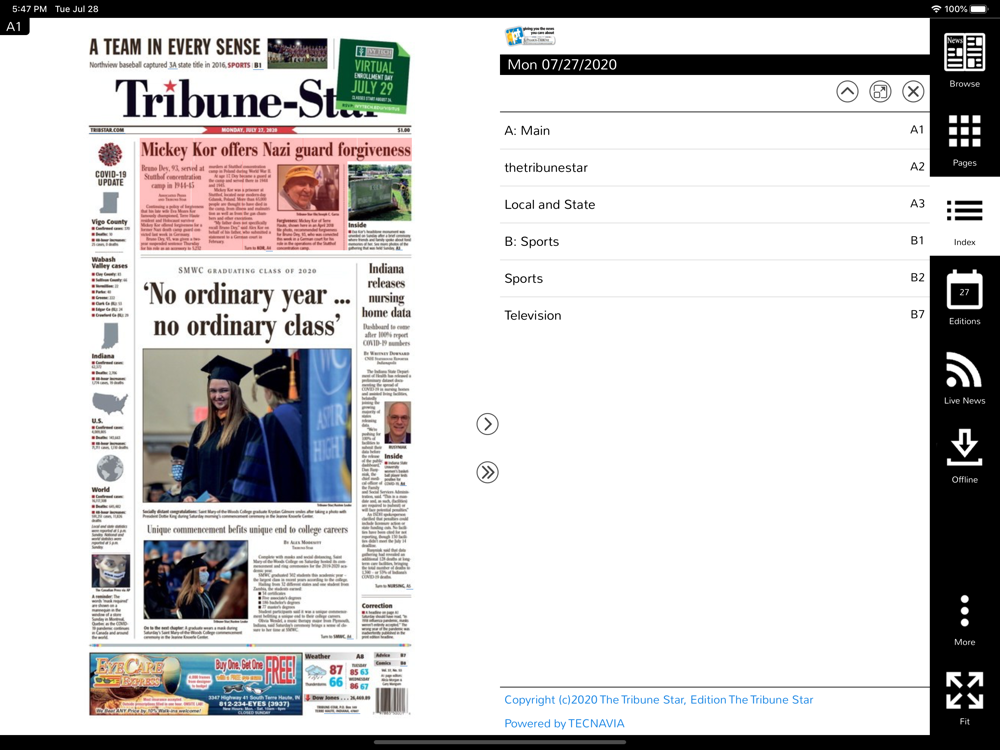Expand the index panel to full view
Image resolution: width=1000 pixels, height=750 pixels.
coord(880,92)
